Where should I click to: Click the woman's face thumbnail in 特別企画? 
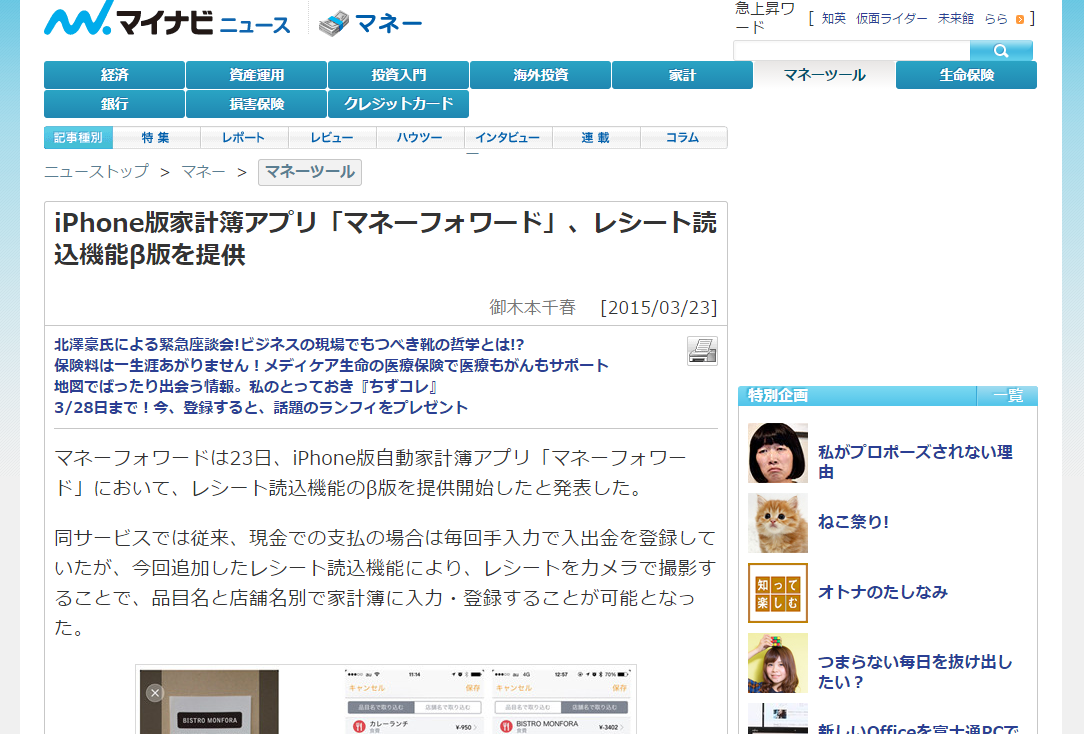click(x=778, y=453)
